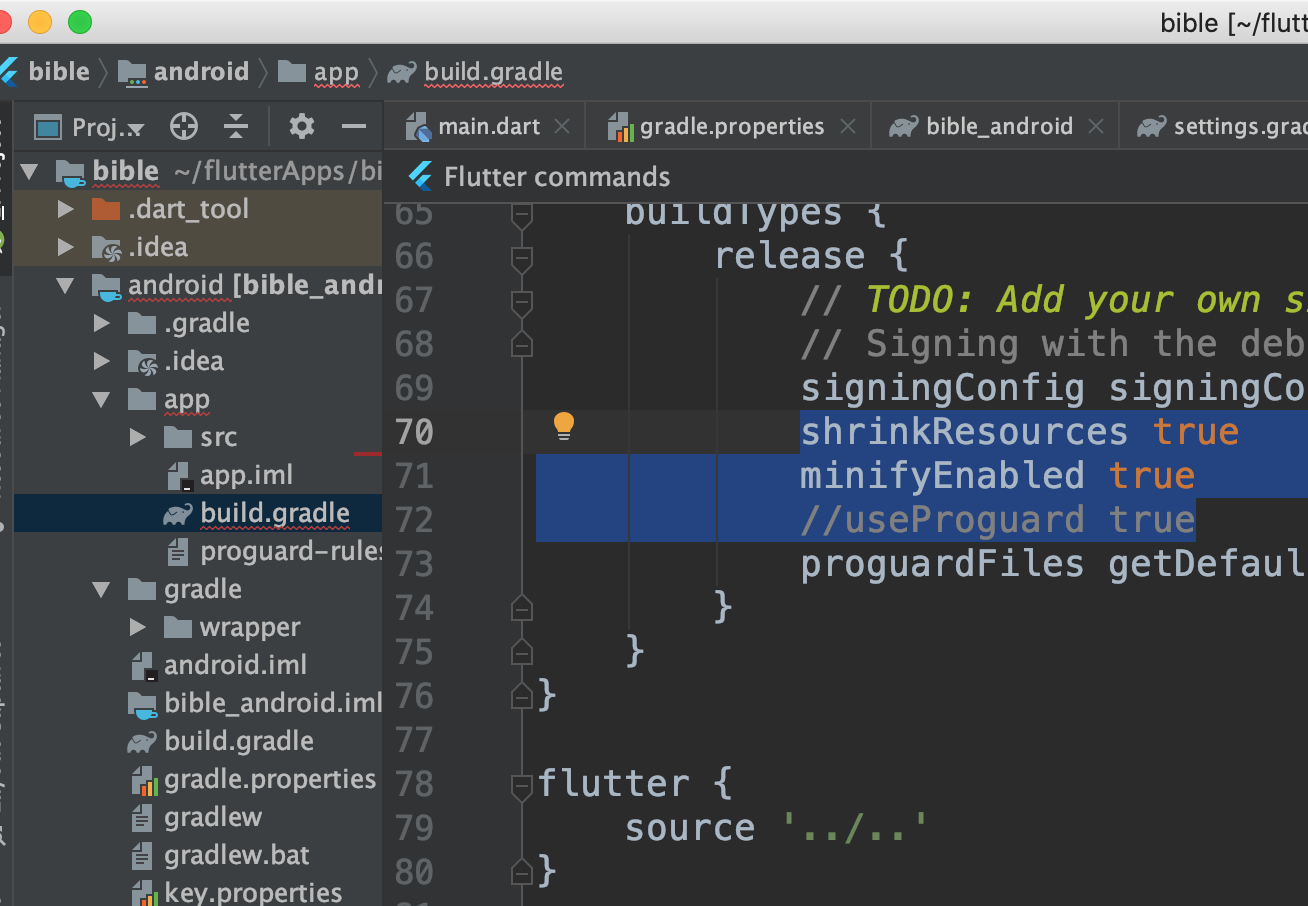
Task: Open Project panel settings gear
Action: 301,126
